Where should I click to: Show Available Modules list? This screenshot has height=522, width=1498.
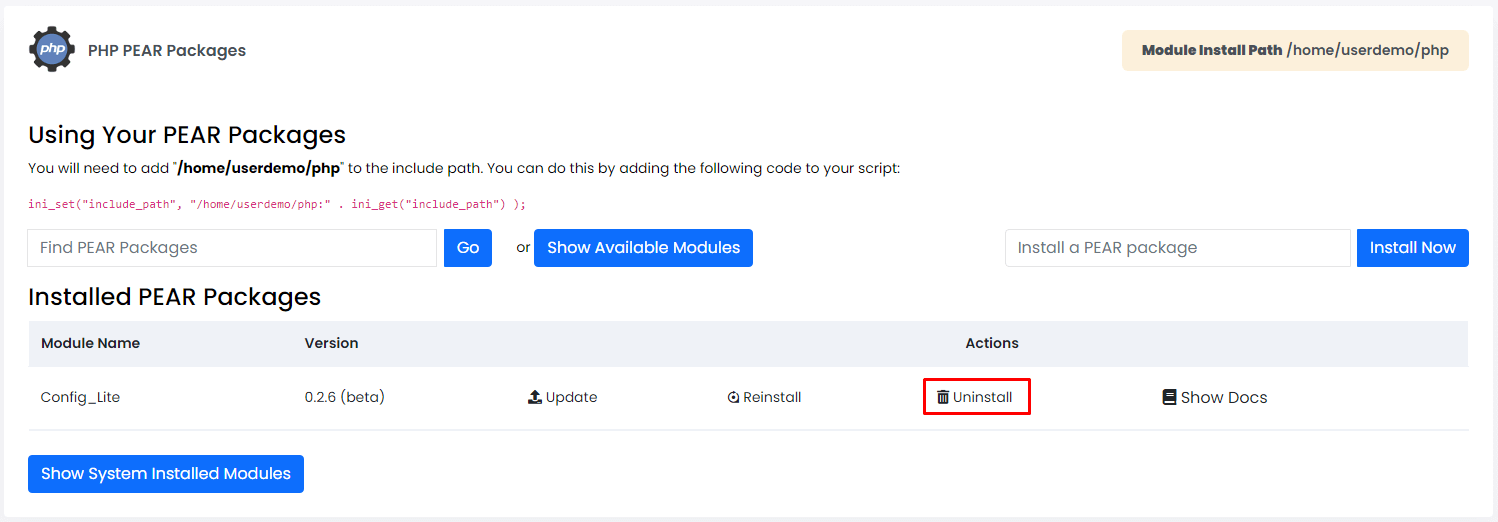(x=643, y=248)
